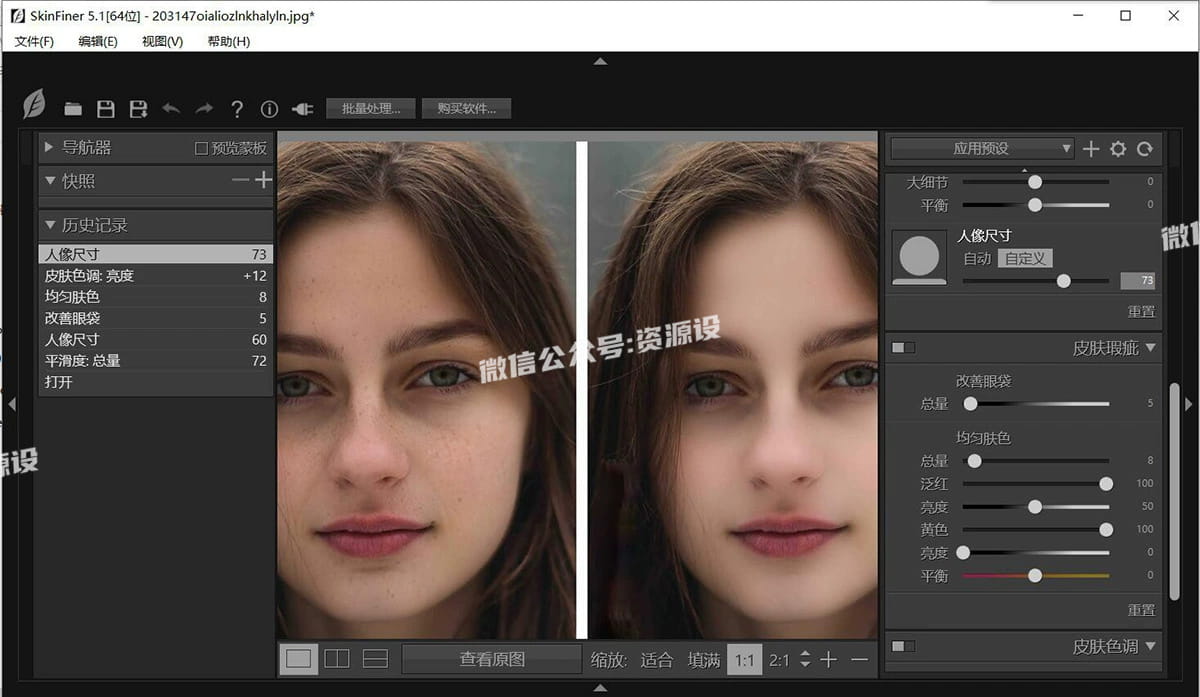Screen dimensions: 1200x697
Task: Open the 应用预设 dropdown
Action: 982,148
